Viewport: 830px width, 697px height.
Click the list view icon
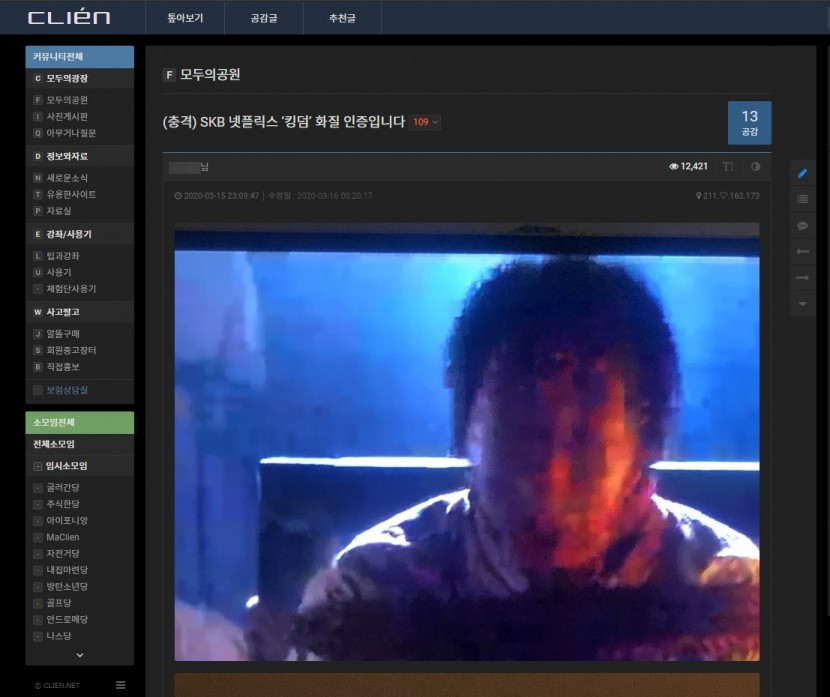tap(802, 199)
